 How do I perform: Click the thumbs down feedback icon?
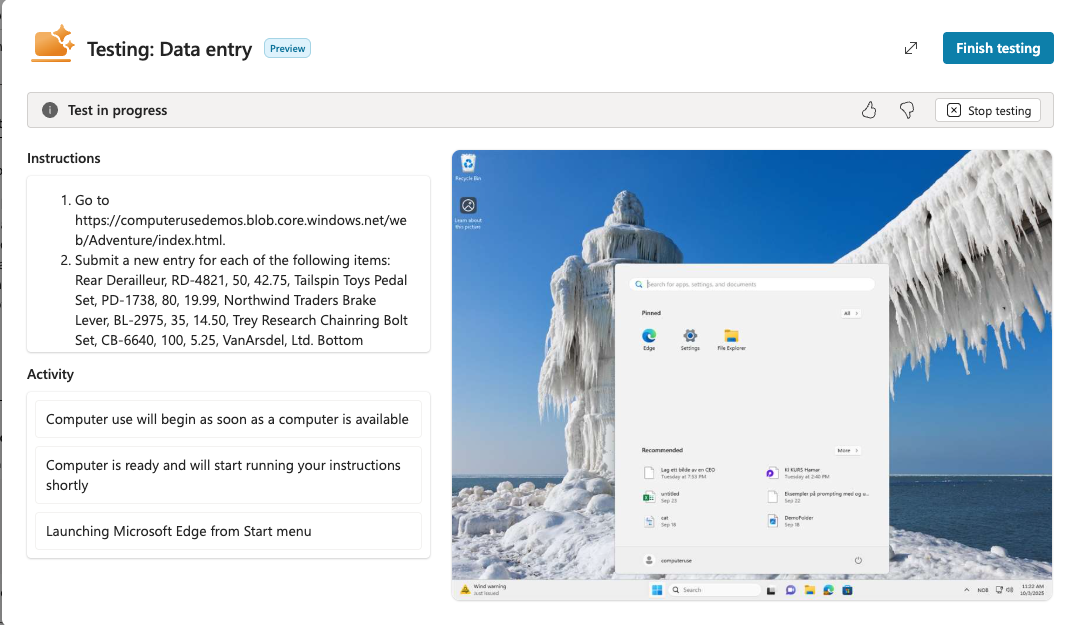pyautogui.click(x=907, y=110)
